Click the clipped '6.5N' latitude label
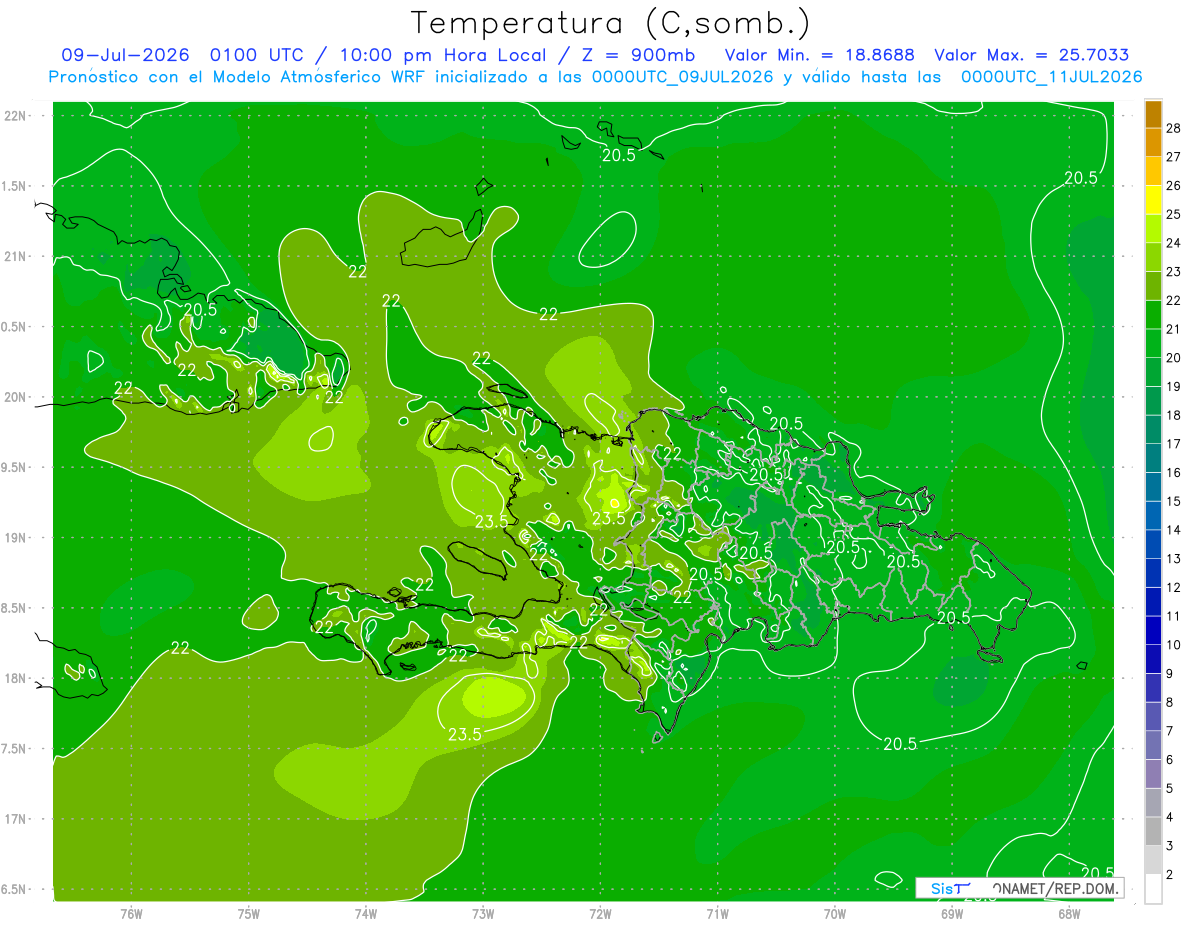This screenshot has width=1200, height=927. (x=14, y=890)
